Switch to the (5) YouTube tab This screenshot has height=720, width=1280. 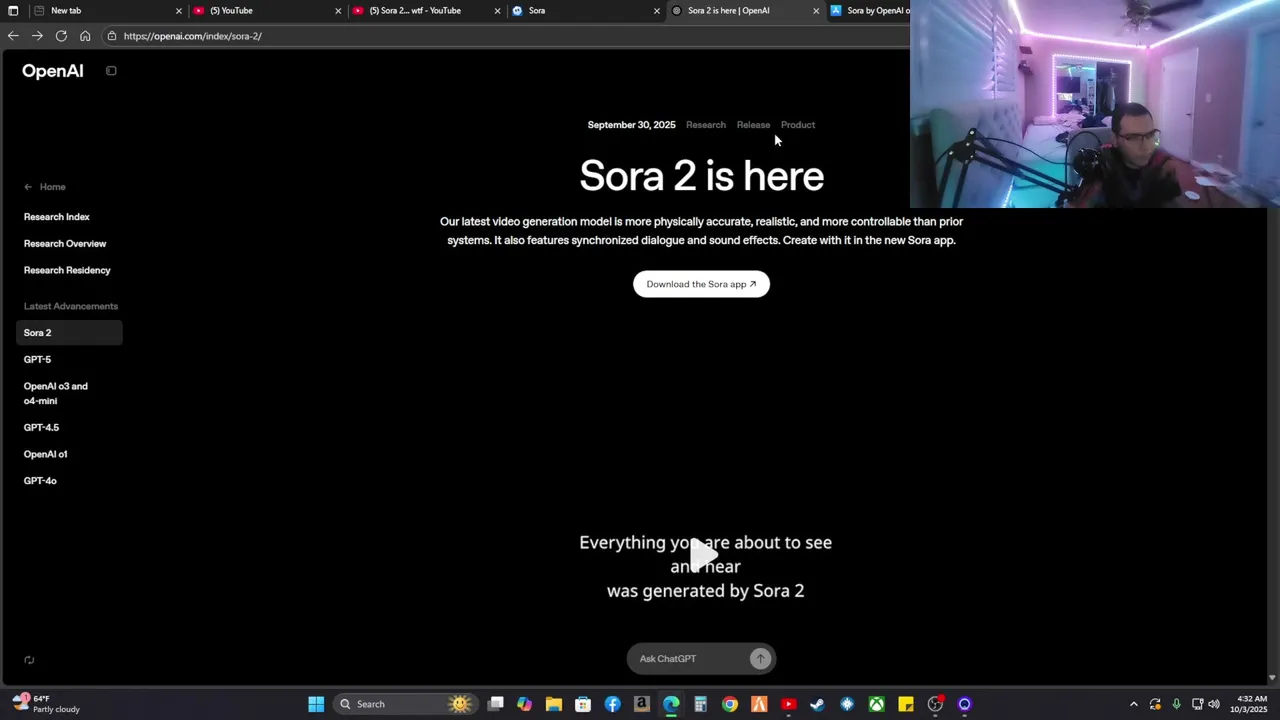[267, 10]
